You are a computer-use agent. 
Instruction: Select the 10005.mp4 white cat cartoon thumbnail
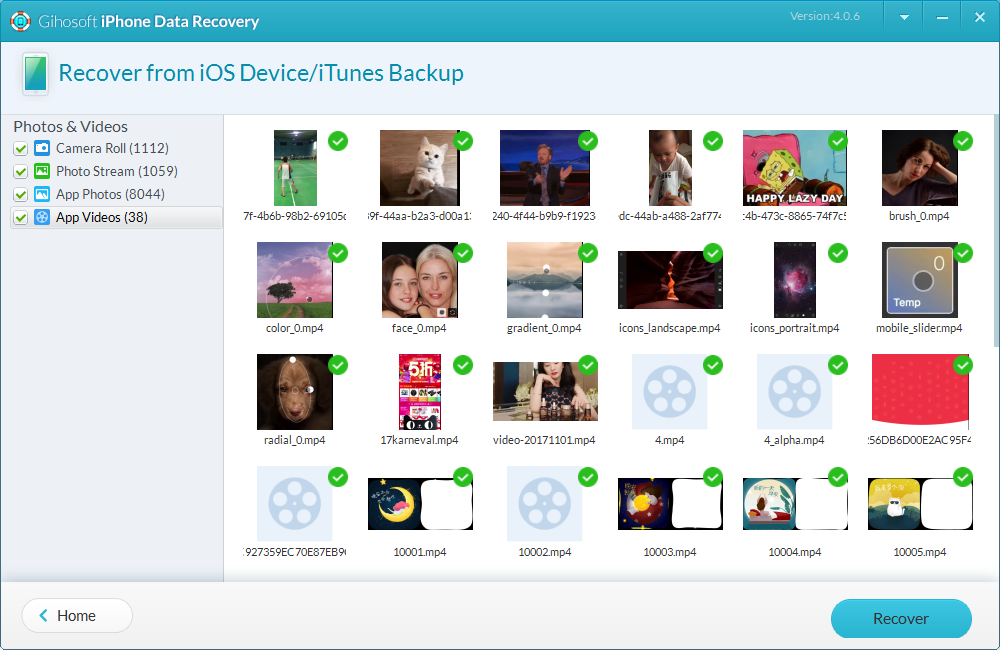920,504
